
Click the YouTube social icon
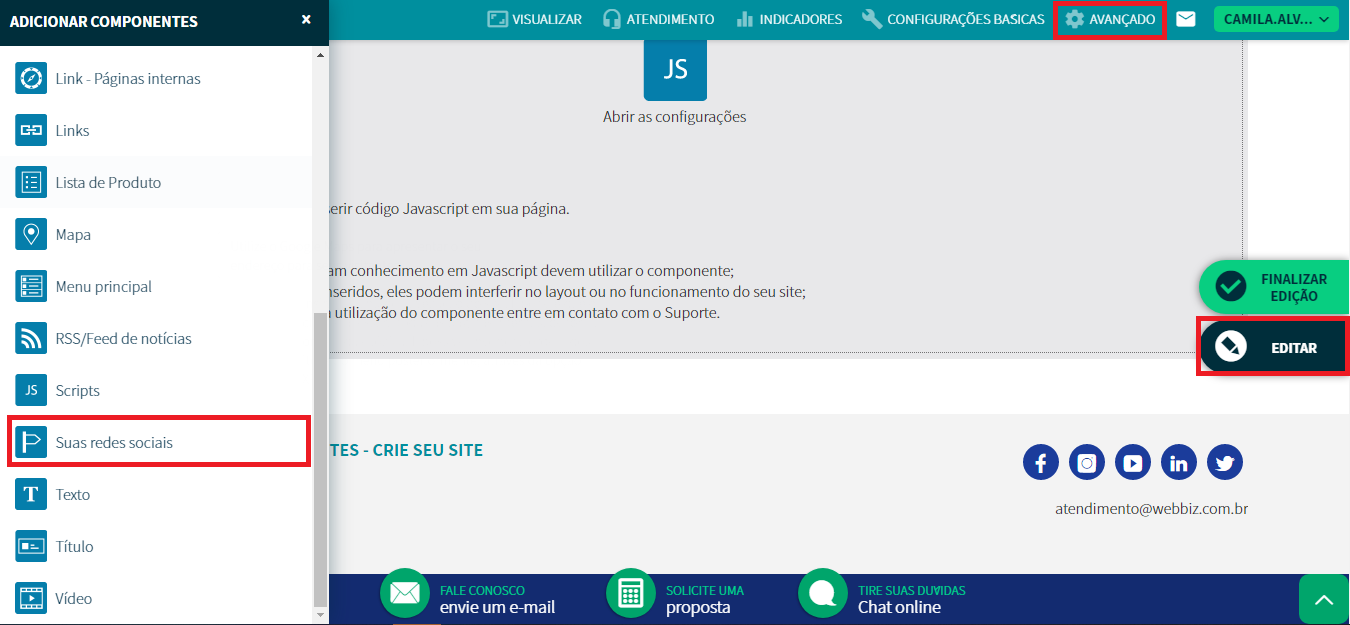[1133, 463]
